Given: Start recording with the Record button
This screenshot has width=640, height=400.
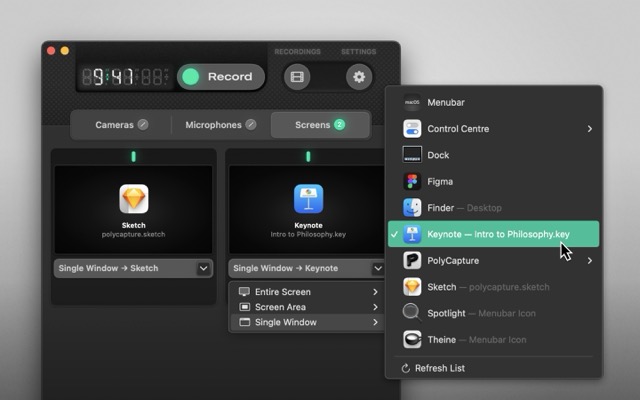Looking at the screenshot, I should click(x=221, y=77).
